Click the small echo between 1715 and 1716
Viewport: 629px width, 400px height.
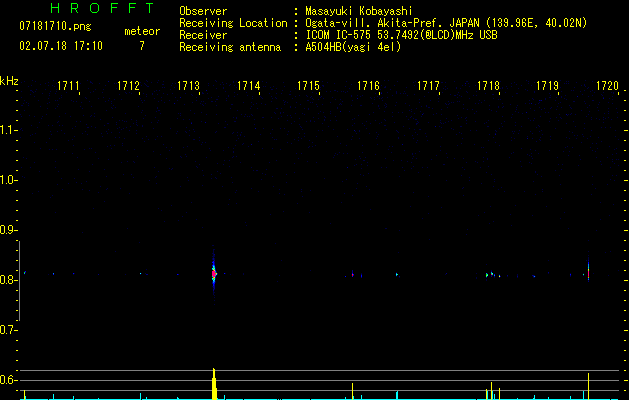(353, 275)
